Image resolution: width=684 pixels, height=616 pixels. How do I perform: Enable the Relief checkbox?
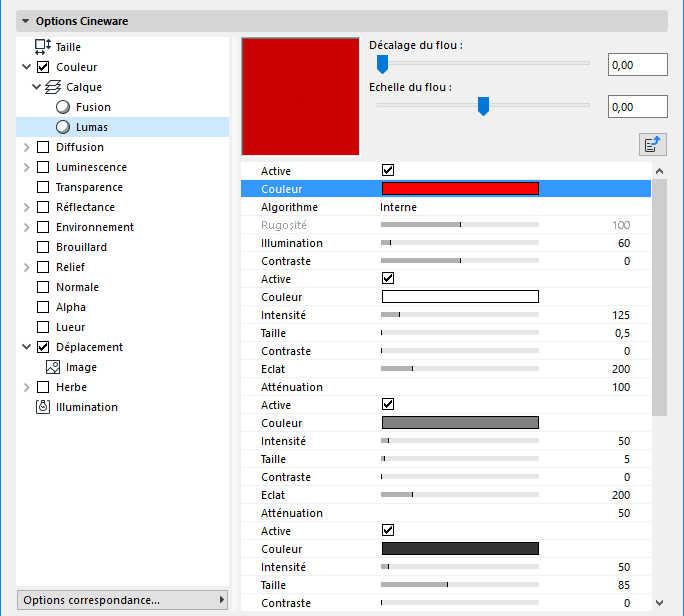pos(43,267)
